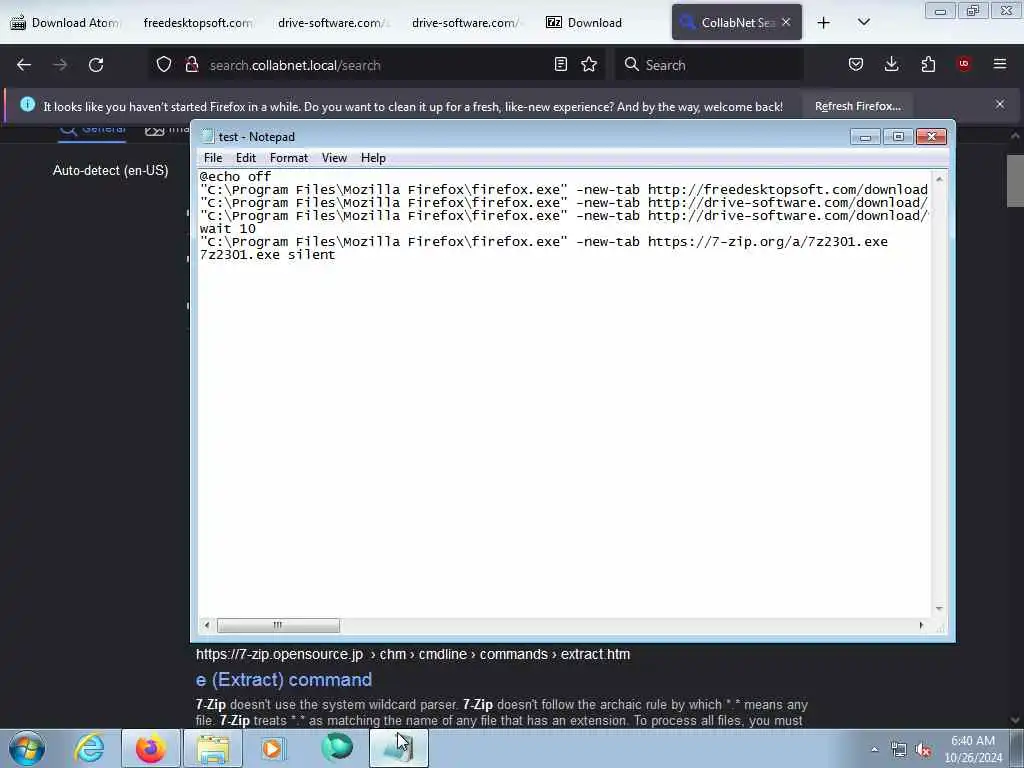This screenshot has height=768, width=1024.
Task: Click the muted volume tray icon
Action: coord(923,750)
